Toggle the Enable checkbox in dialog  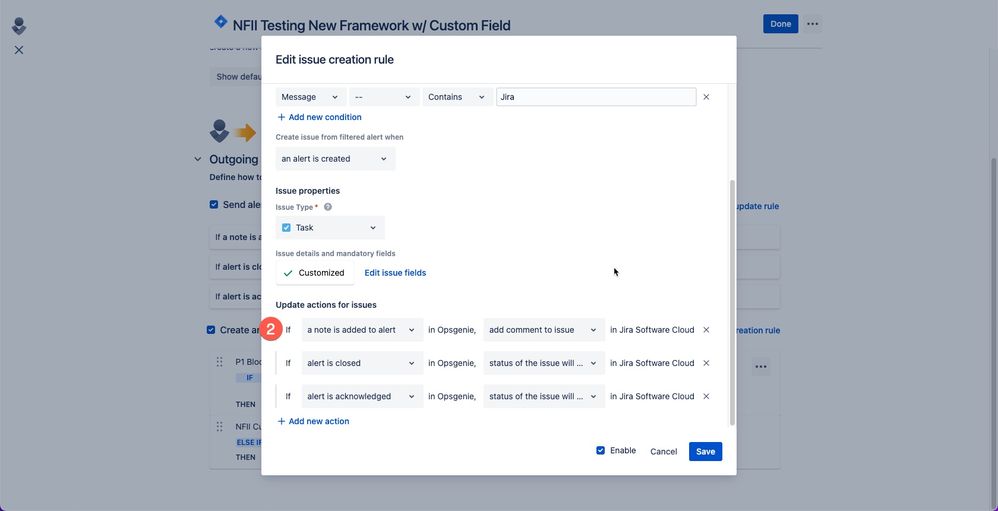click(x=600, y=451)
